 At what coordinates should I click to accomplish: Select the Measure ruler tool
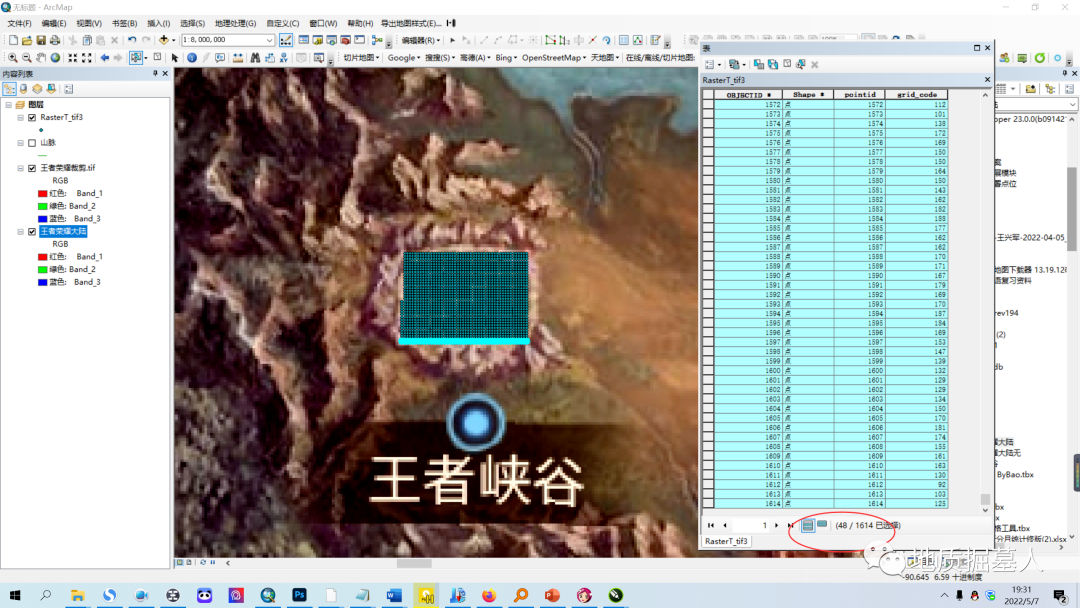(x=238, y=58)
